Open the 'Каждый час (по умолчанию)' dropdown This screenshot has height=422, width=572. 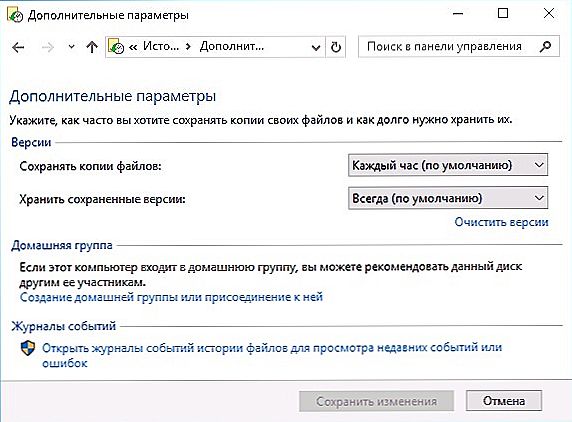448,165
